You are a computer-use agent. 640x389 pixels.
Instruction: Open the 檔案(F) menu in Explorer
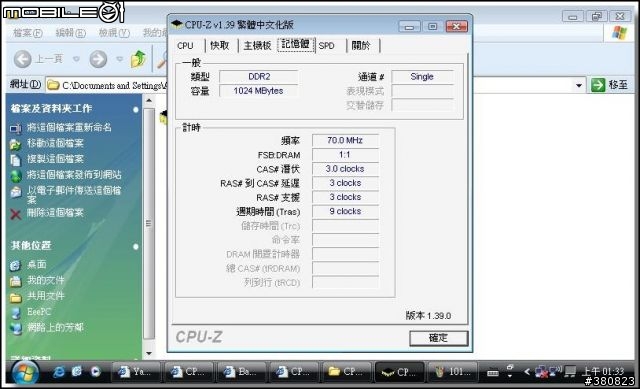27,33
